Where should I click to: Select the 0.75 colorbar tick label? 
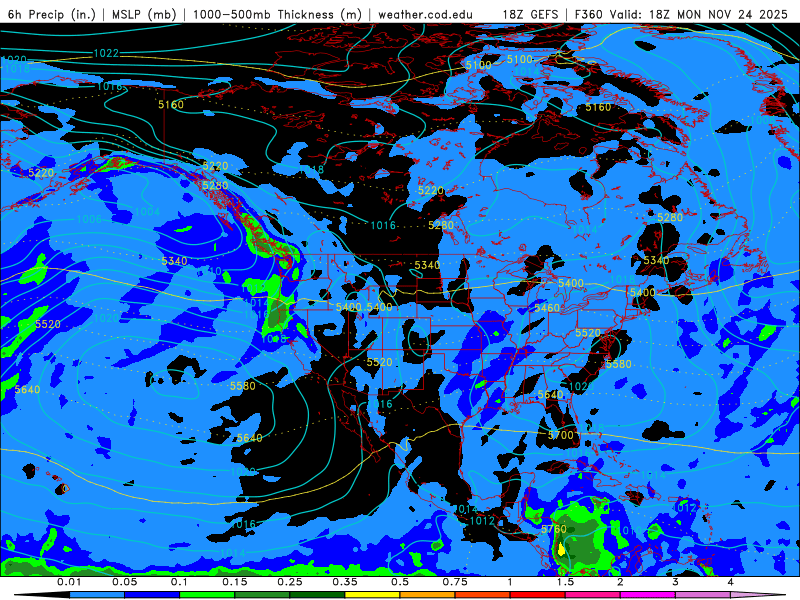click(455, 582)
